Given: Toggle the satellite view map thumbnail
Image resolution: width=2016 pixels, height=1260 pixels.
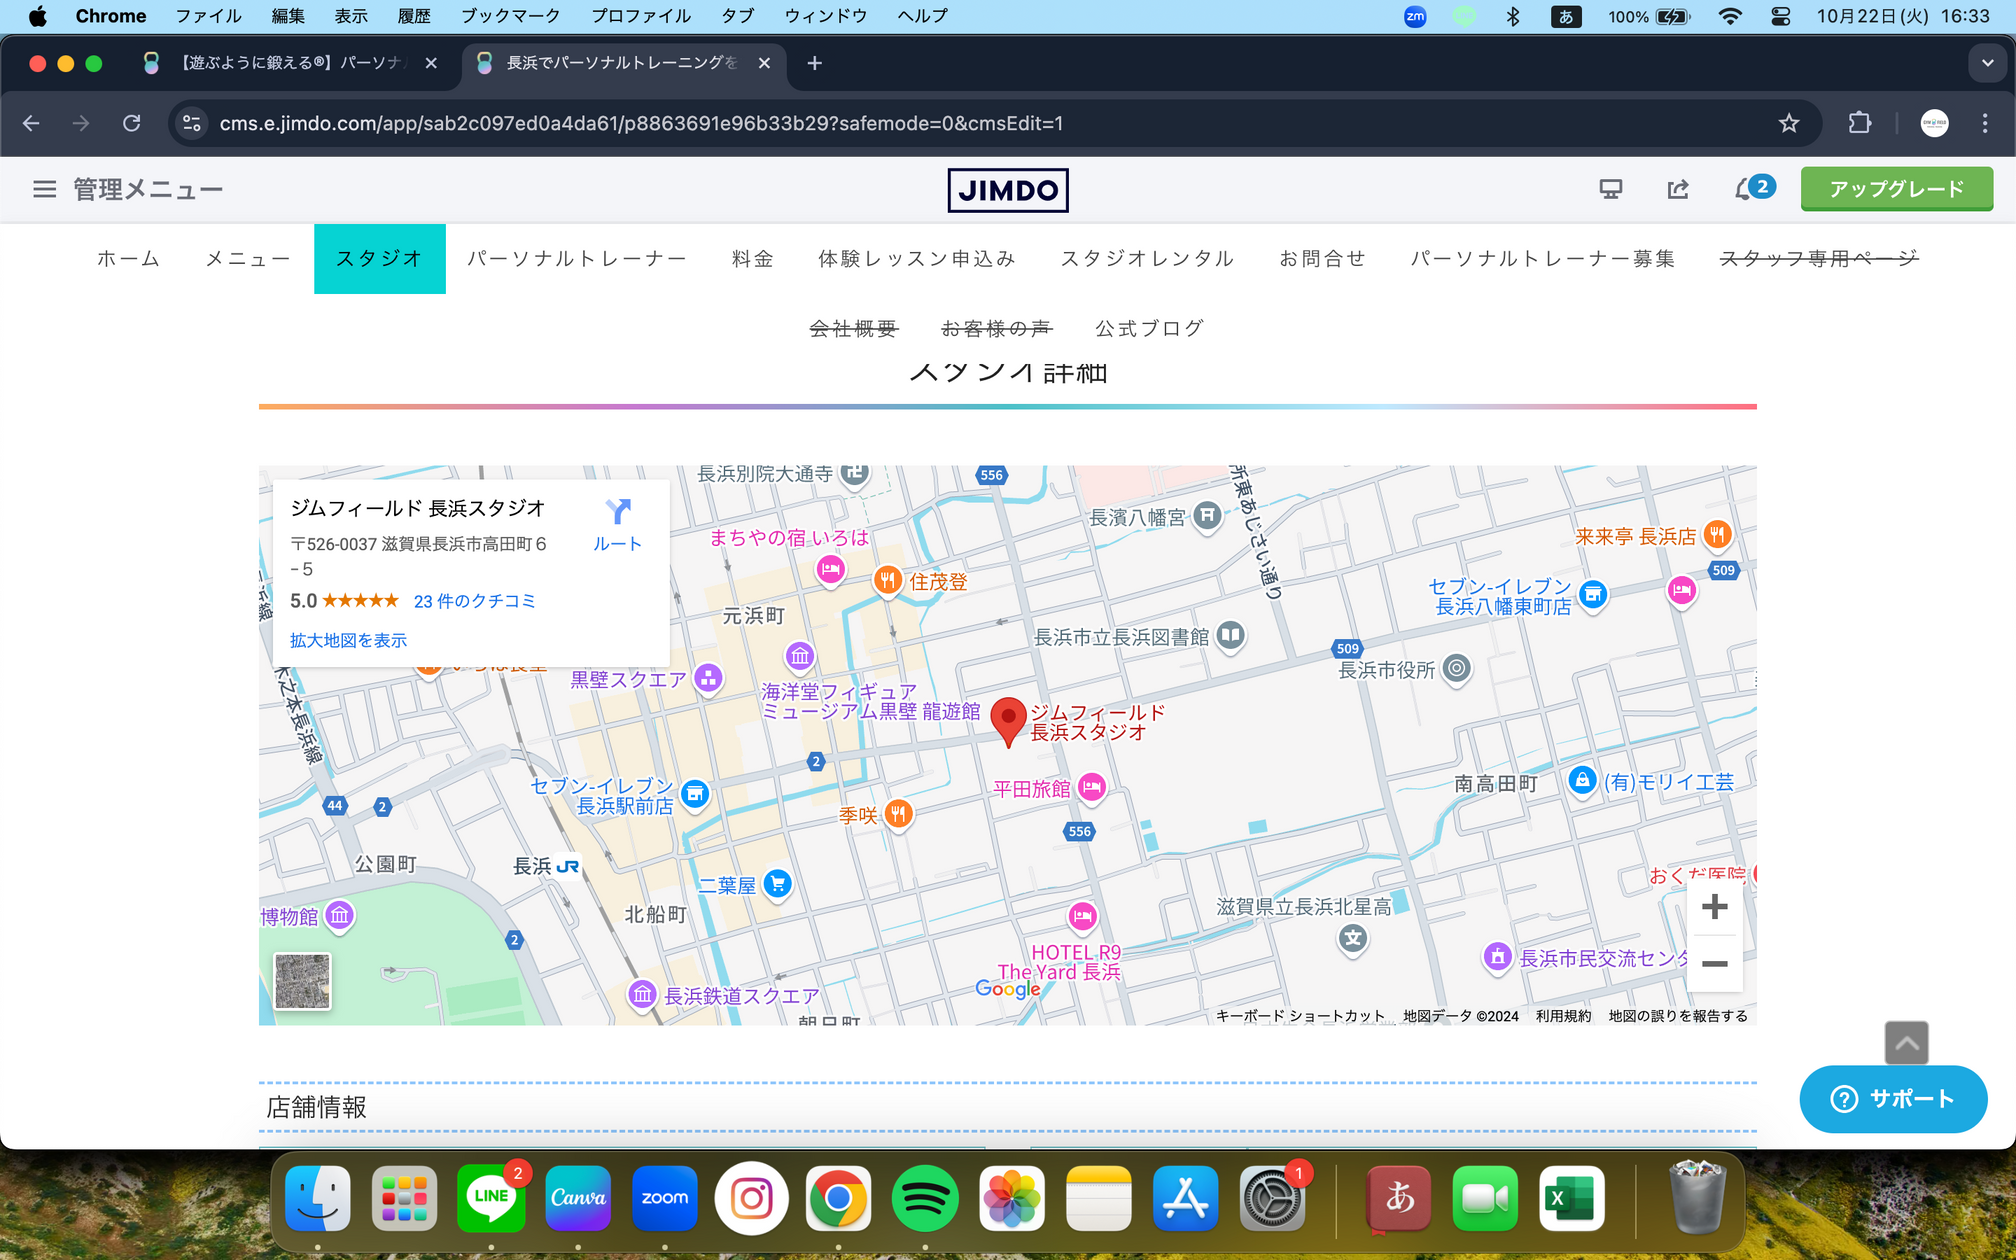Looking at the screenshot, I should (302, 981).
